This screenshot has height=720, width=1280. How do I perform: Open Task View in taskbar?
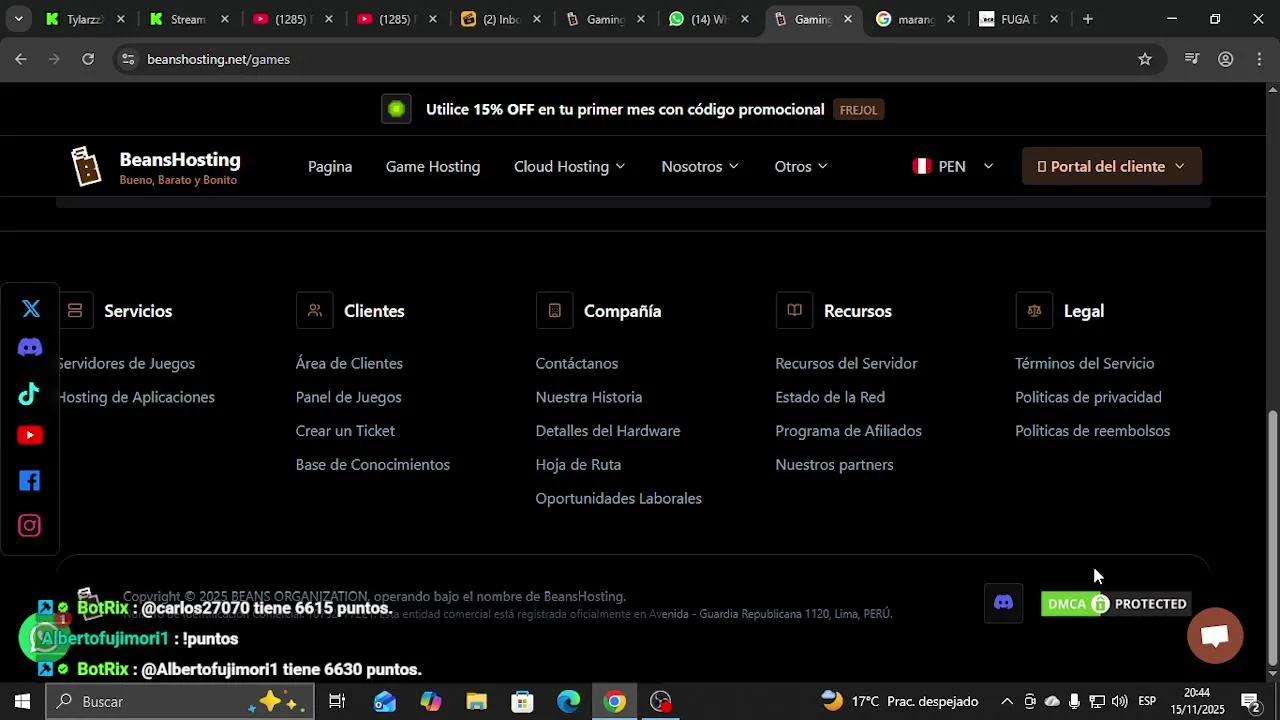click(x=337, y=701)
